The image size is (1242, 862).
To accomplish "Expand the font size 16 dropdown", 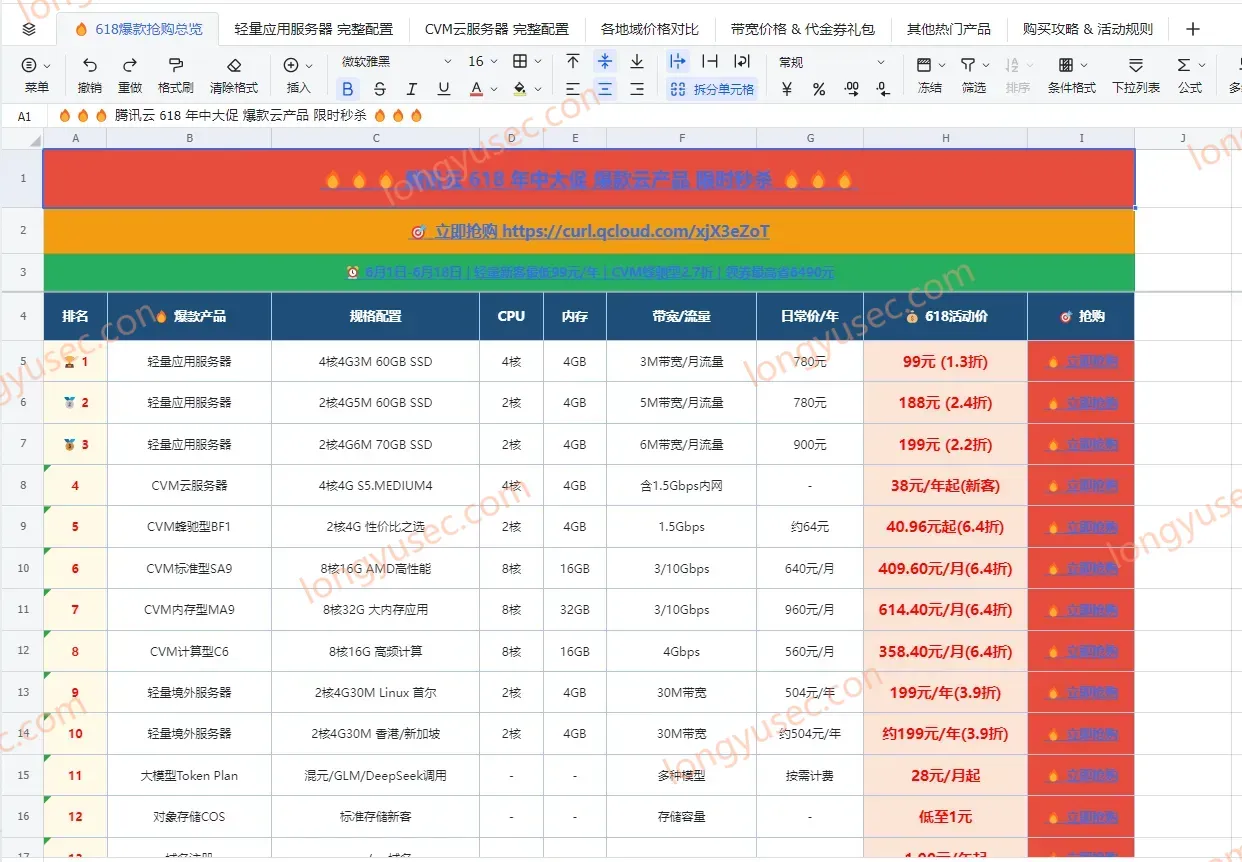I will pyautogui.click(x=482, y=62).
